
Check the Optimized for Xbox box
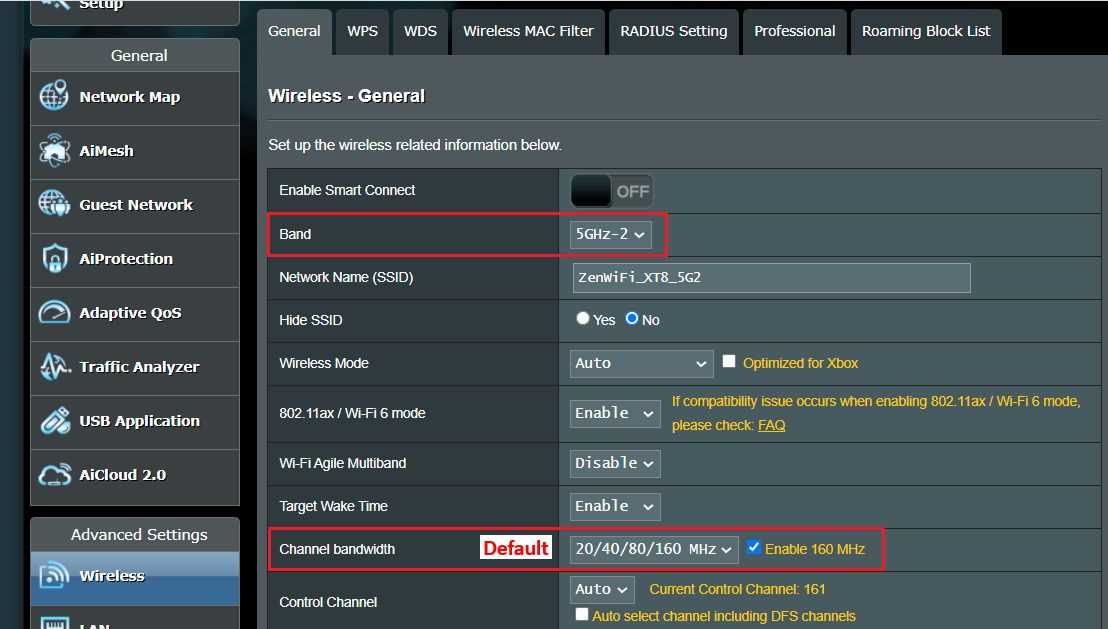[729, 362]
